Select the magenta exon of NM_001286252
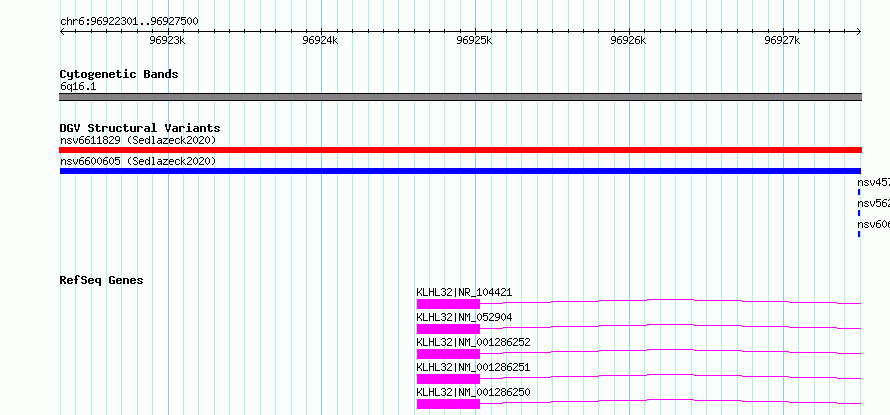The image size is (890, 415). tap(448, 354)
